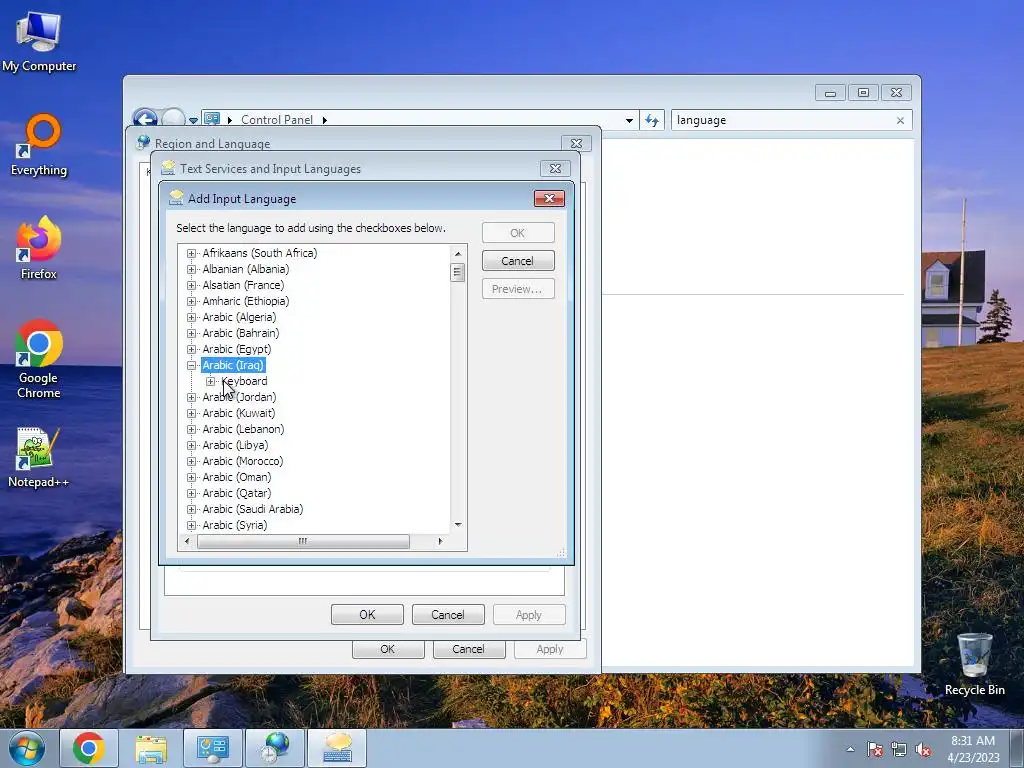This screenshot has width=1024, height=768.
Task: Click the Control Panel breadcrumb
Action: [277, 120]
